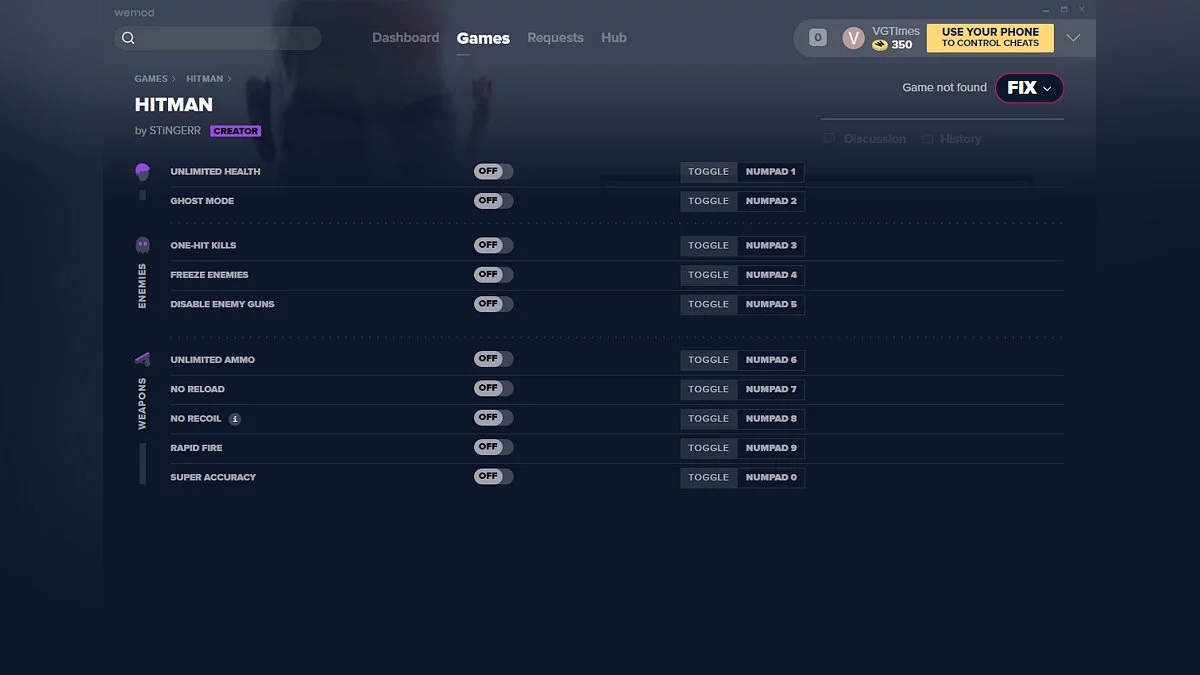
Task: Turn on Disable Enemy Guns switch
Action: [x=494, y=304]
